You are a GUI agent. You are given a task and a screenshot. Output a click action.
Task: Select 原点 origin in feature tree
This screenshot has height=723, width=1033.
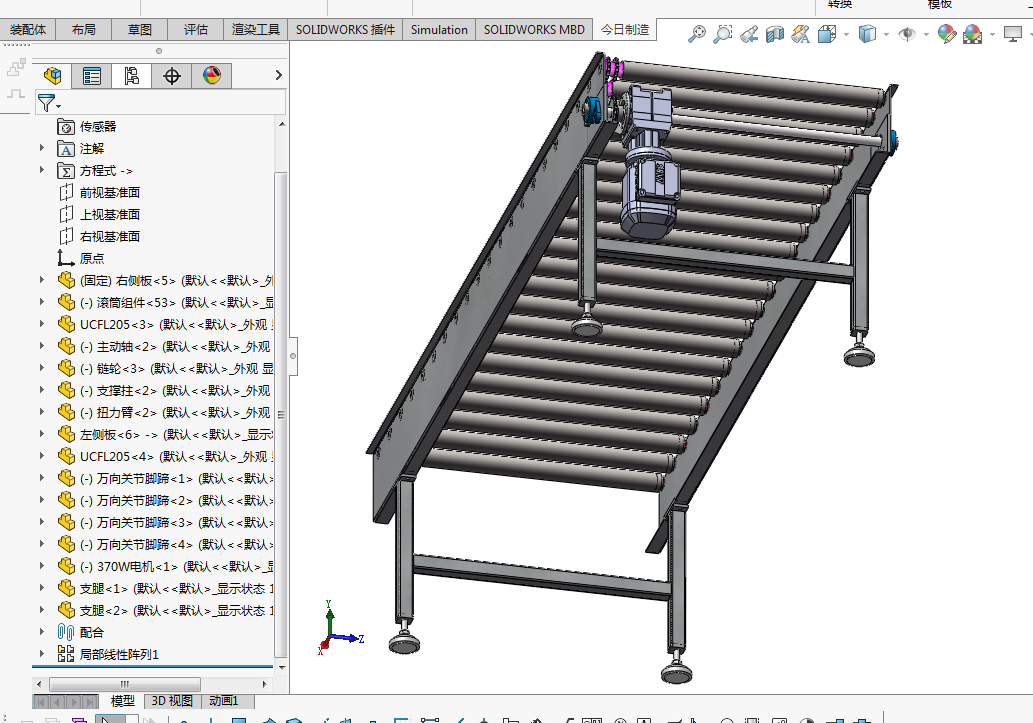(x=92, y=258)
